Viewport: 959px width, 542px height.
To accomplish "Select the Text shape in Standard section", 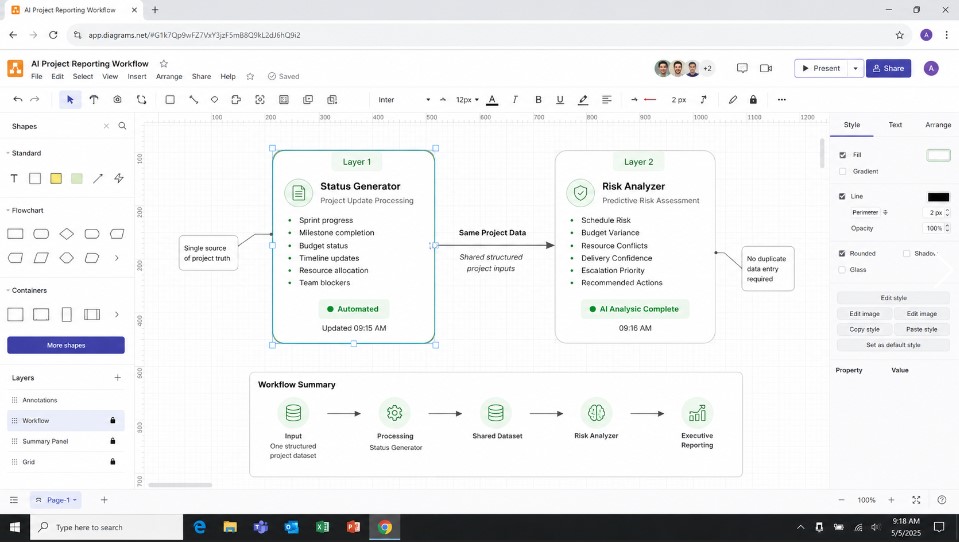I will (x=14, y=179).
